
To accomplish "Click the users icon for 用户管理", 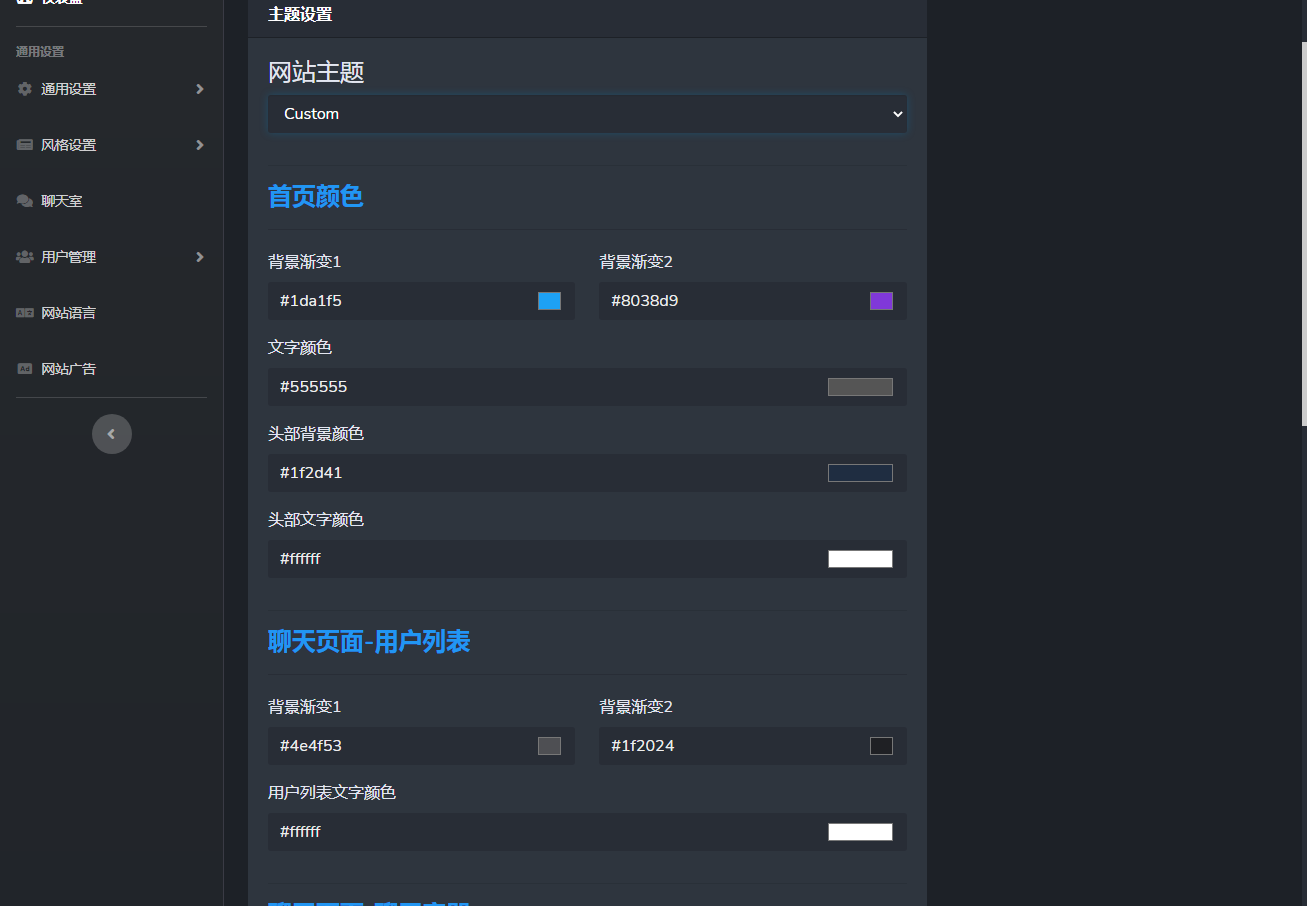I will pos(25,257).
